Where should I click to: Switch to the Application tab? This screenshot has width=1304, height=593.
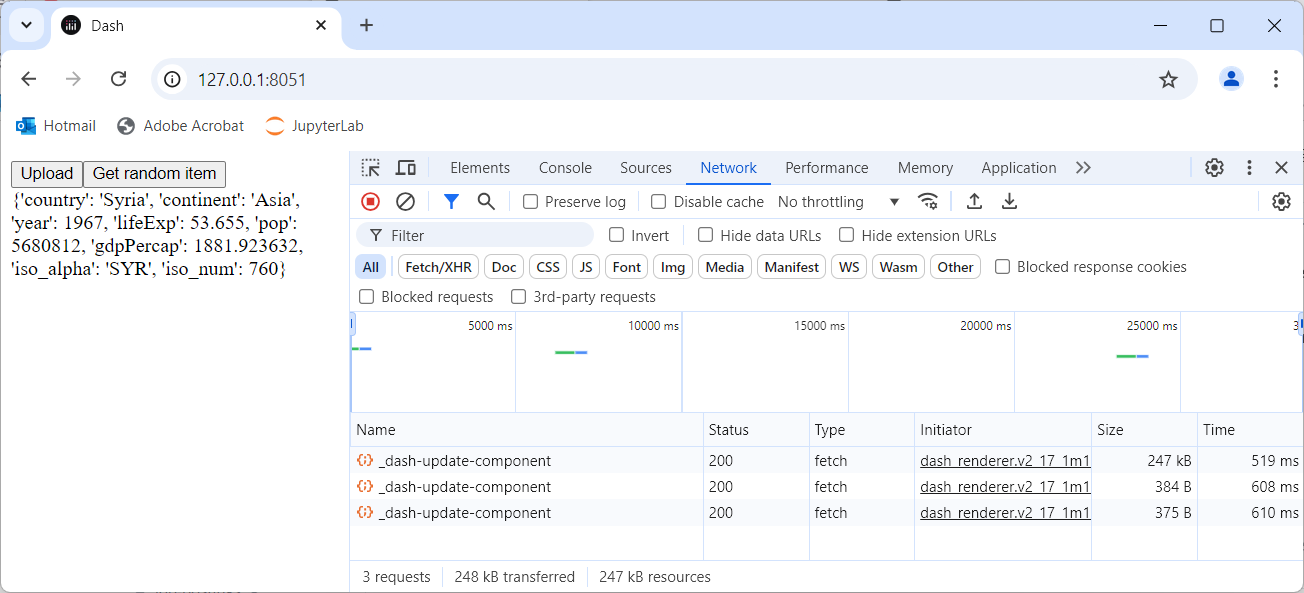pyautogui.click(x=1019, y=168)
